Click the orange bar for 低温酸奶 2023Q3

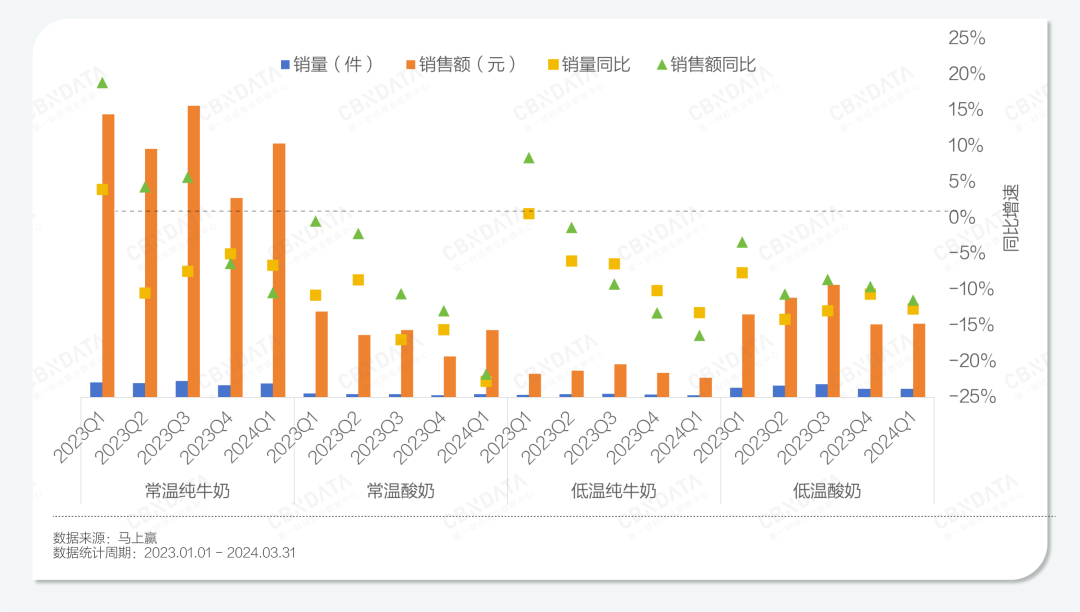[x=833, y=340]
